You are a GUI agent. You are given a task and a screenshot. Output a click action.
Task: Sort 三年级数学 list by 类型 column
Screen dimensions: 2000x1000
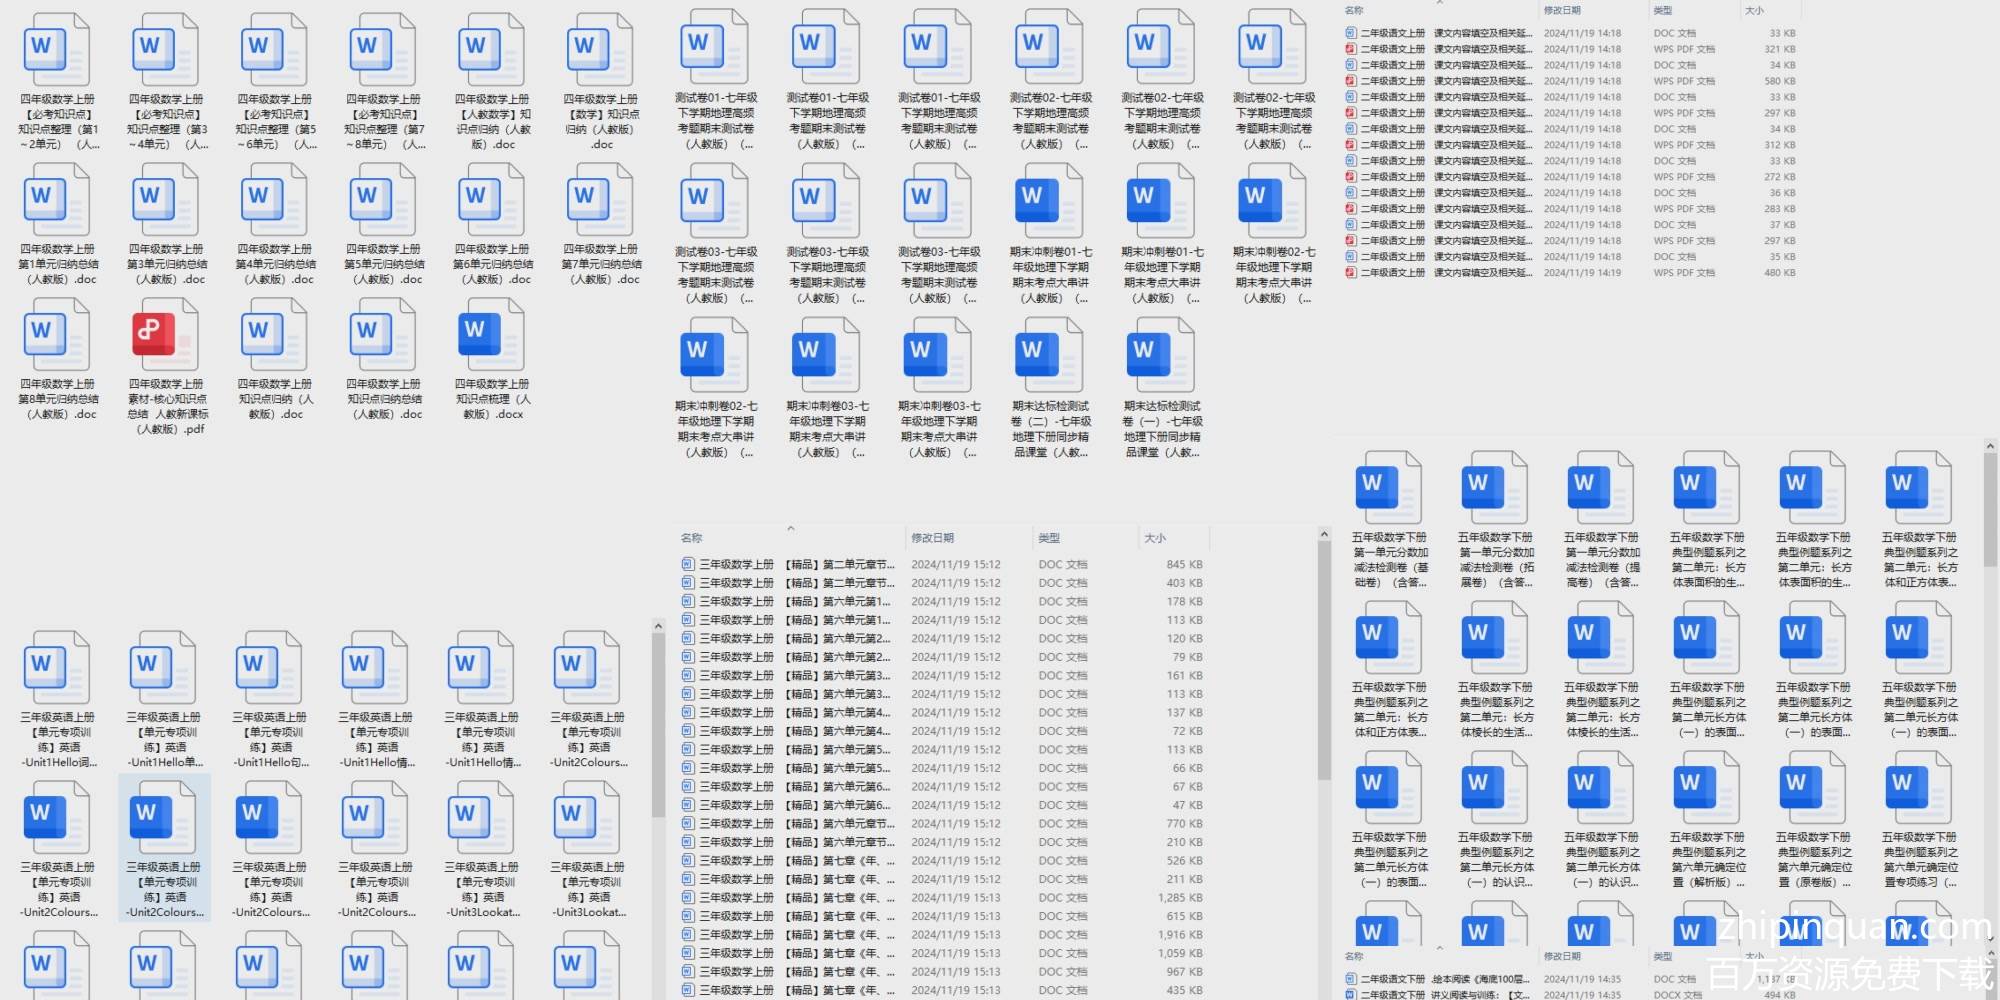coord(1048,538)
